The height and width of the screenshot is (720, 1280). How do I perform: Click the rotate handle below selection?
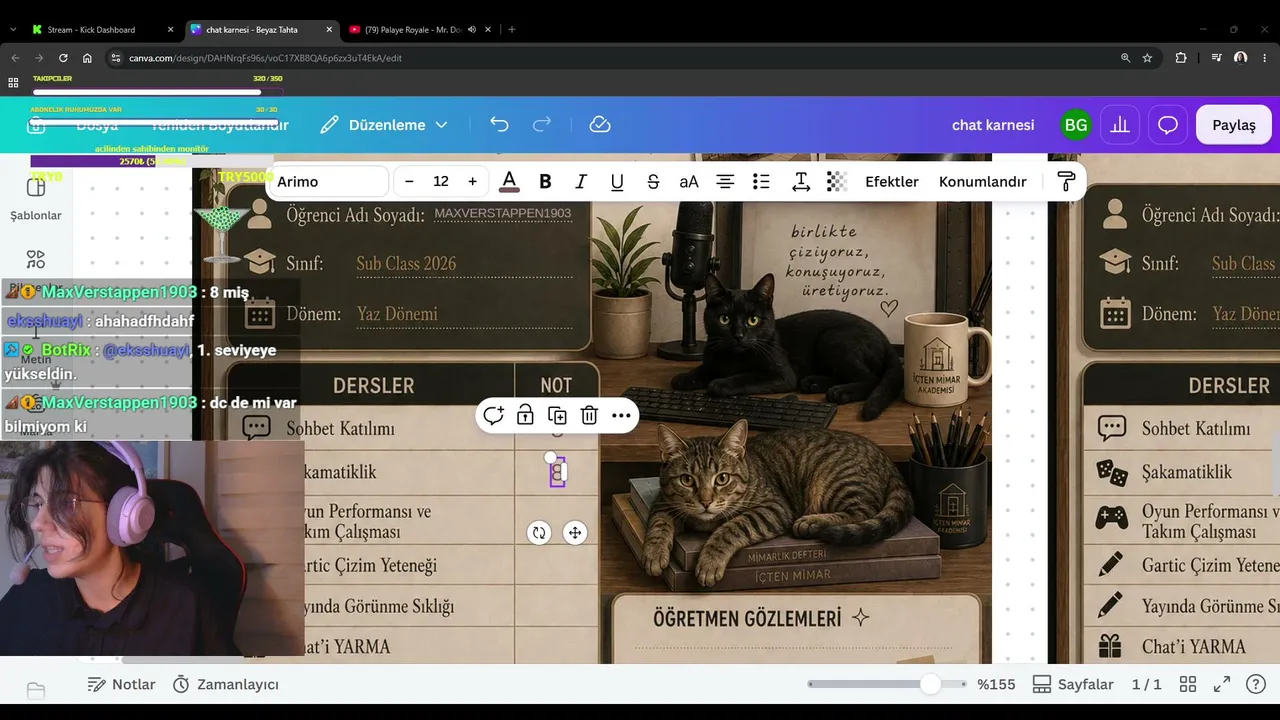tap(539, 533)
